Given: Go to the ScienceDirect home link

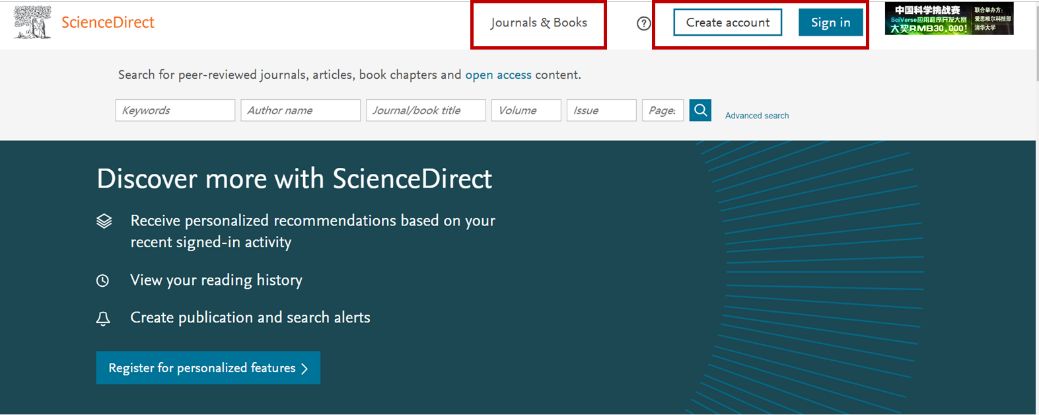Looking at the screenshot, I should [107, 22].
